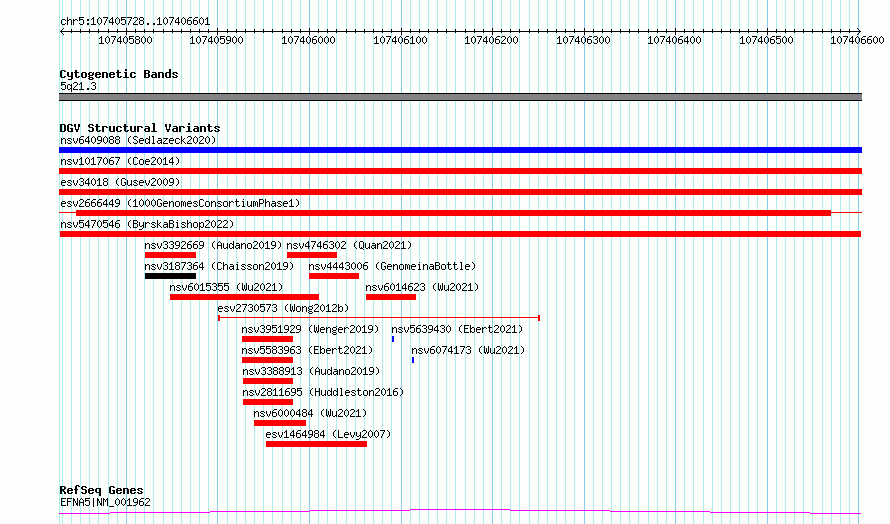Open nsv6000484 (Wu2021) label
890x524 pixels.
310,413
